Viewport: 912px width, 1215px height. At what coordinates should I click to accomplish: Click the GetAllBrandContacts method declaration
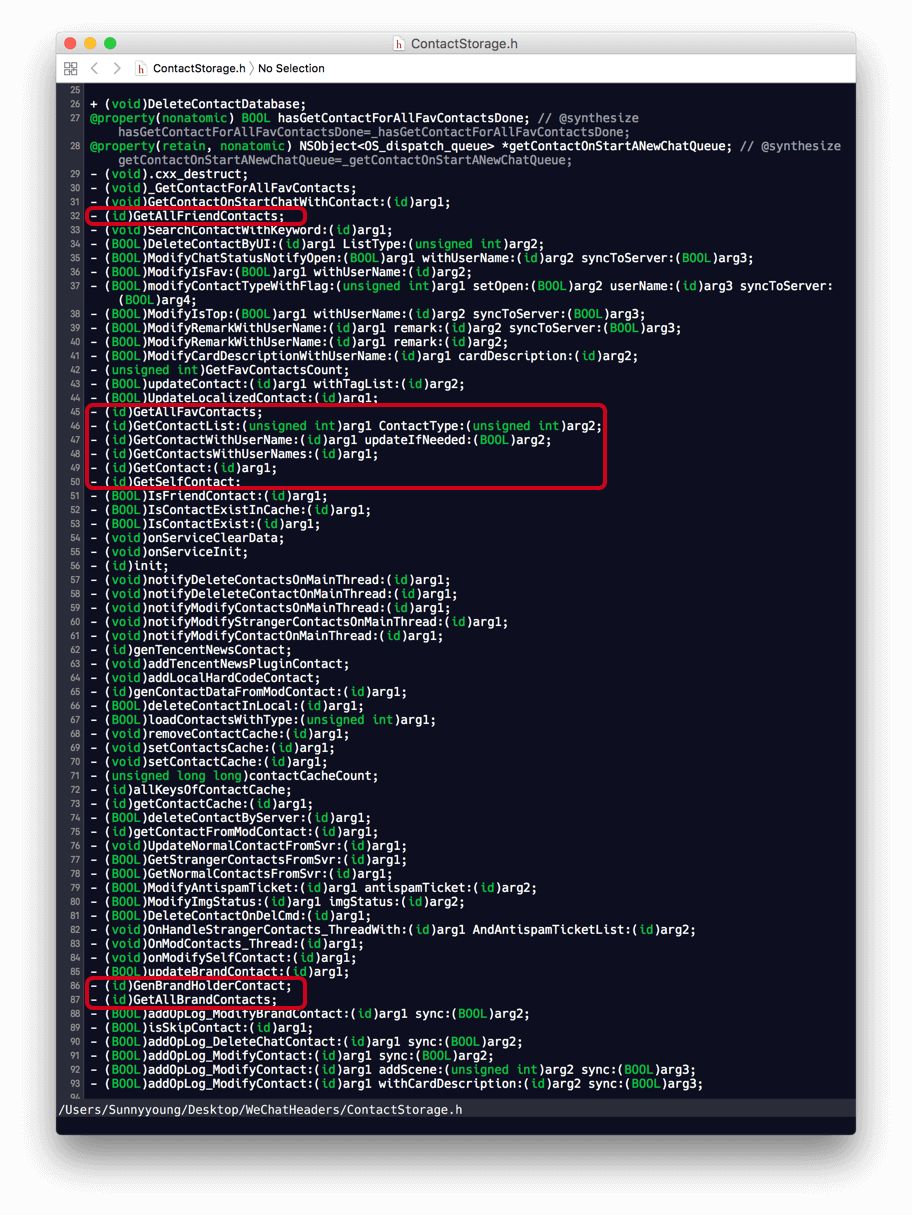[204, 1000]
